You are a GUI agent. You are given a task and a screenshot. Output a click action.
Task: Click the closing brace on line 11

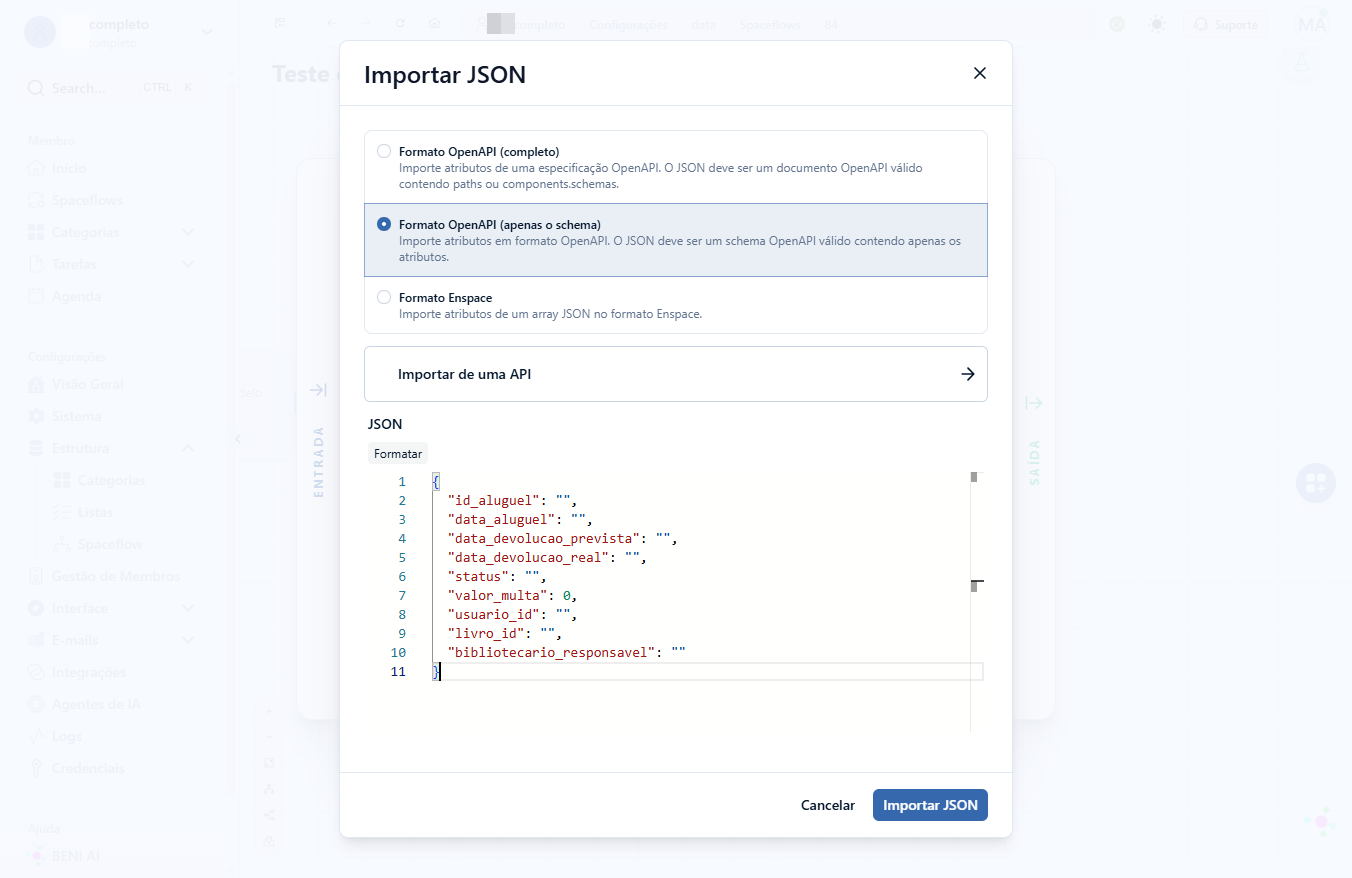(x=435, y=672)
